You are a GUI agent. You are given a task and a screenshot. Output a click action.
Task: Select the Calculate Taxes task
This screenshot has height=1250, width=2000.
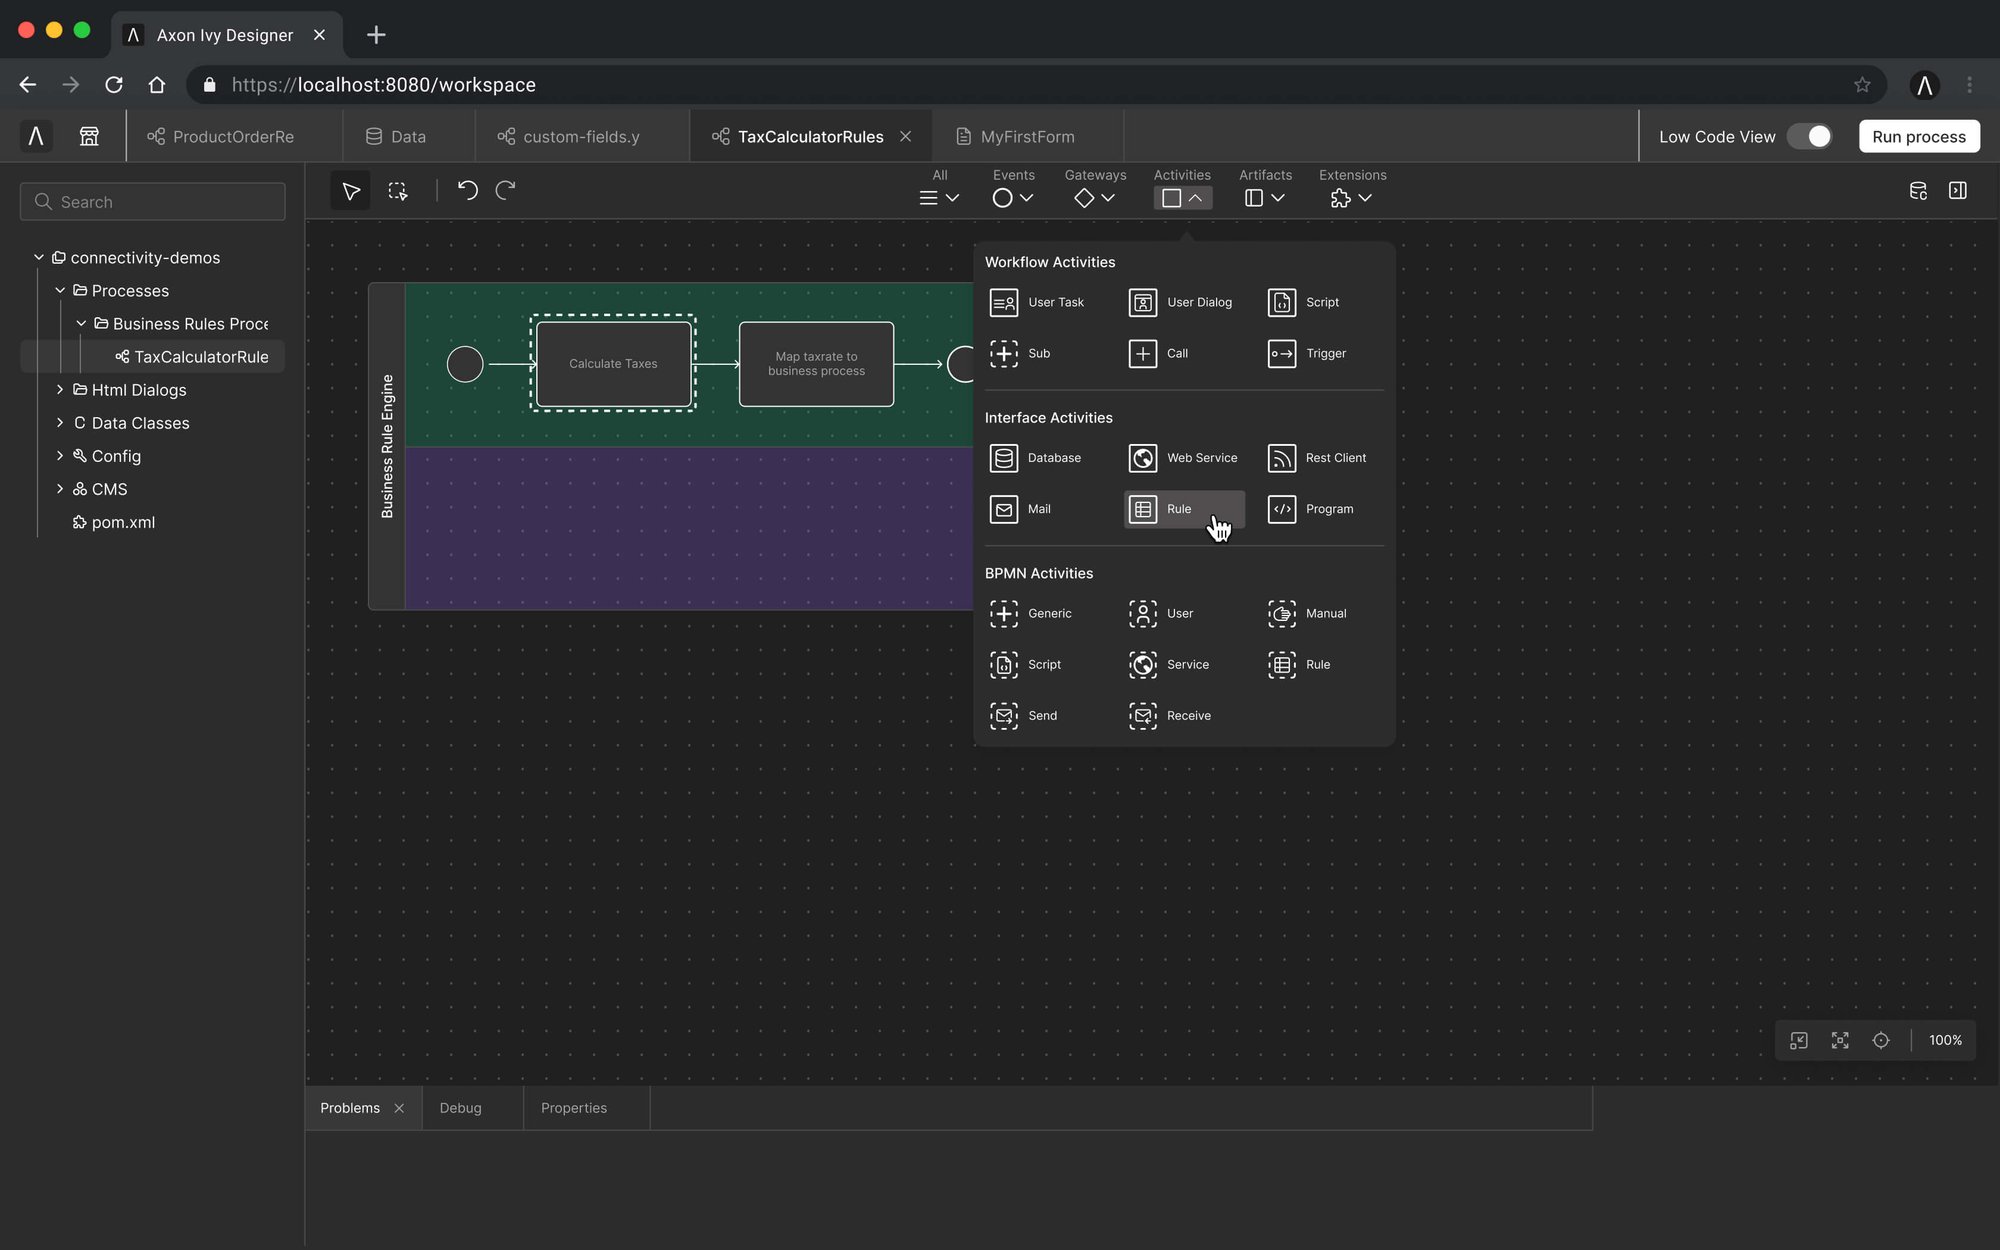pyautogui.click(x=614, y=364)
